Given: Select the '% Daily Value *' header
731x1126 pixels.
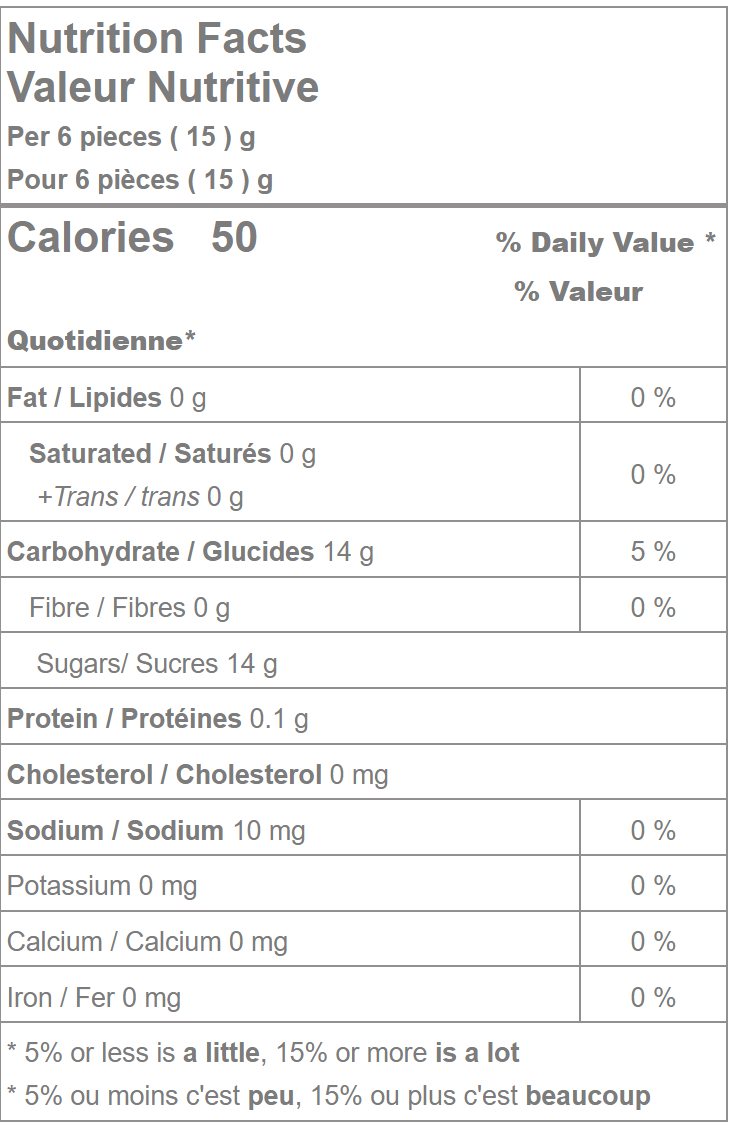Looking at the screenshot, I should pyautogui.click(x=605, y=243).
